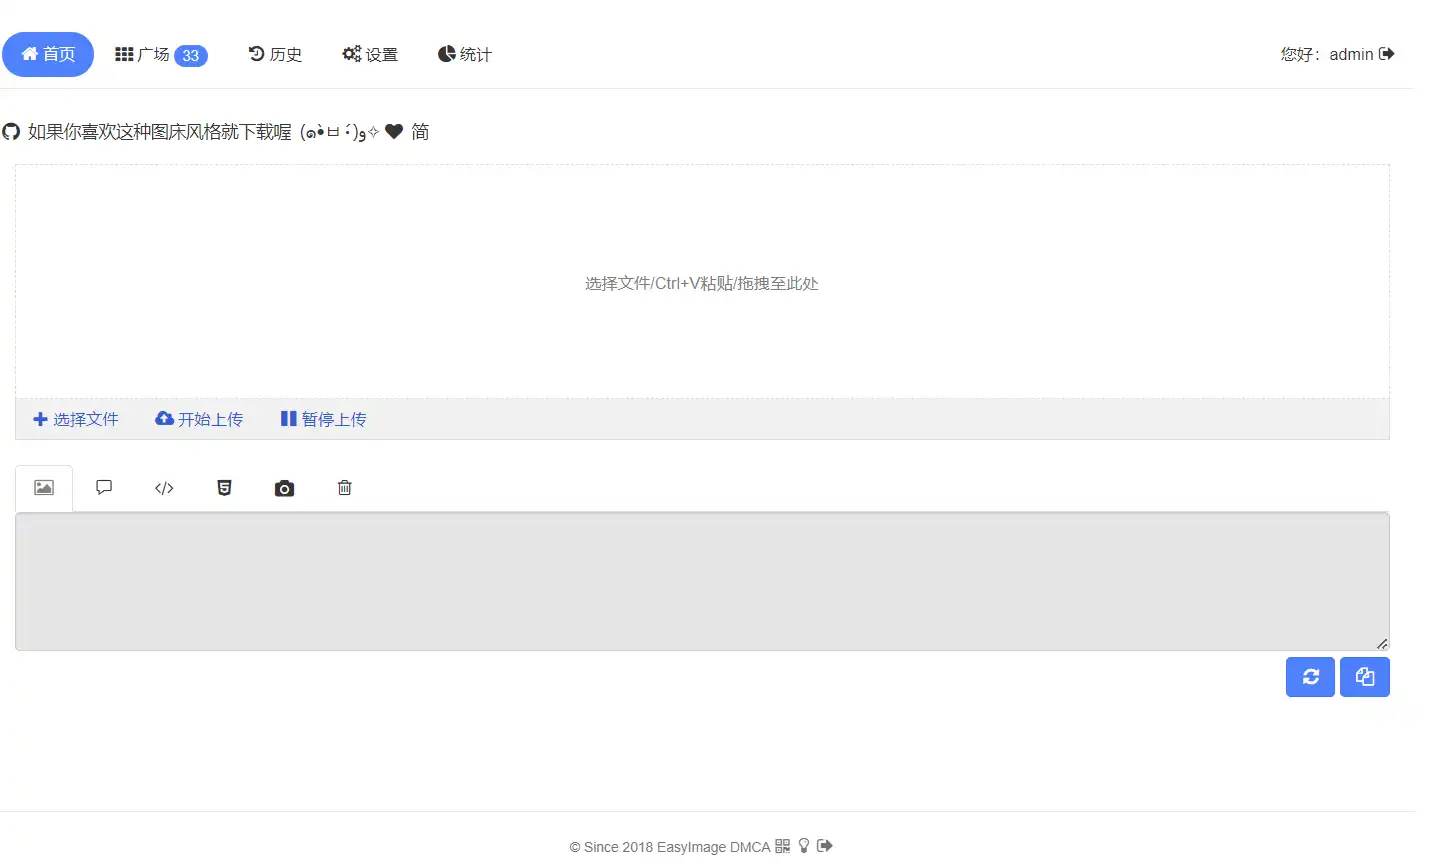This screenshot has height=866, width=1433.
Task: Select the camera icon tab
Action: click(x=284, y=488)
